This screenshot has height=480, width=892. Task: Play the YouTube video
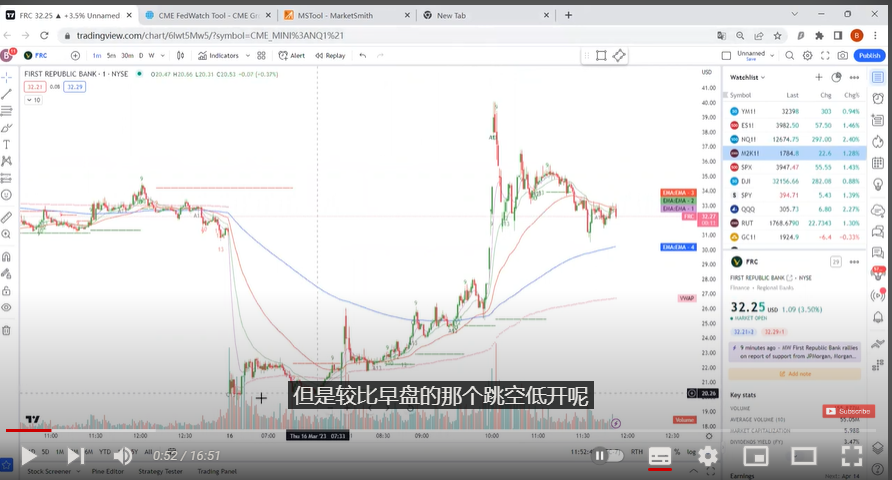coord(29,456)
